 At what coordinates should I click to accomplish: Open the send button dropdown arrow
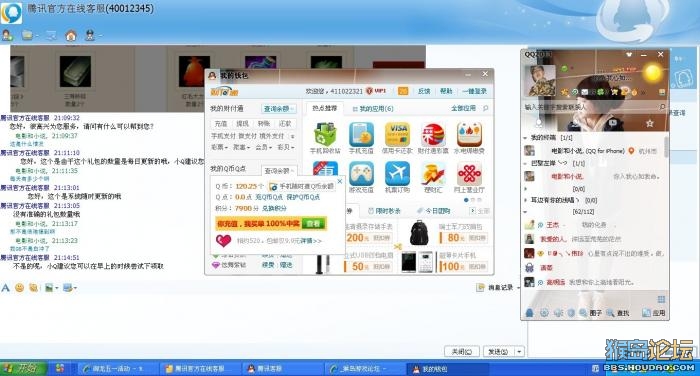519,352
